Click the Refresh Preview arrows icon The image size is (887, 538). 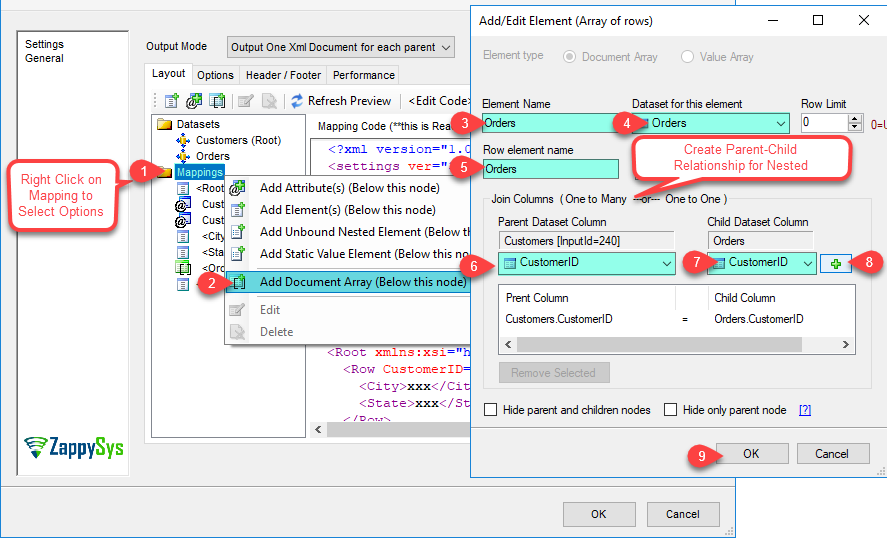(297, 101)
